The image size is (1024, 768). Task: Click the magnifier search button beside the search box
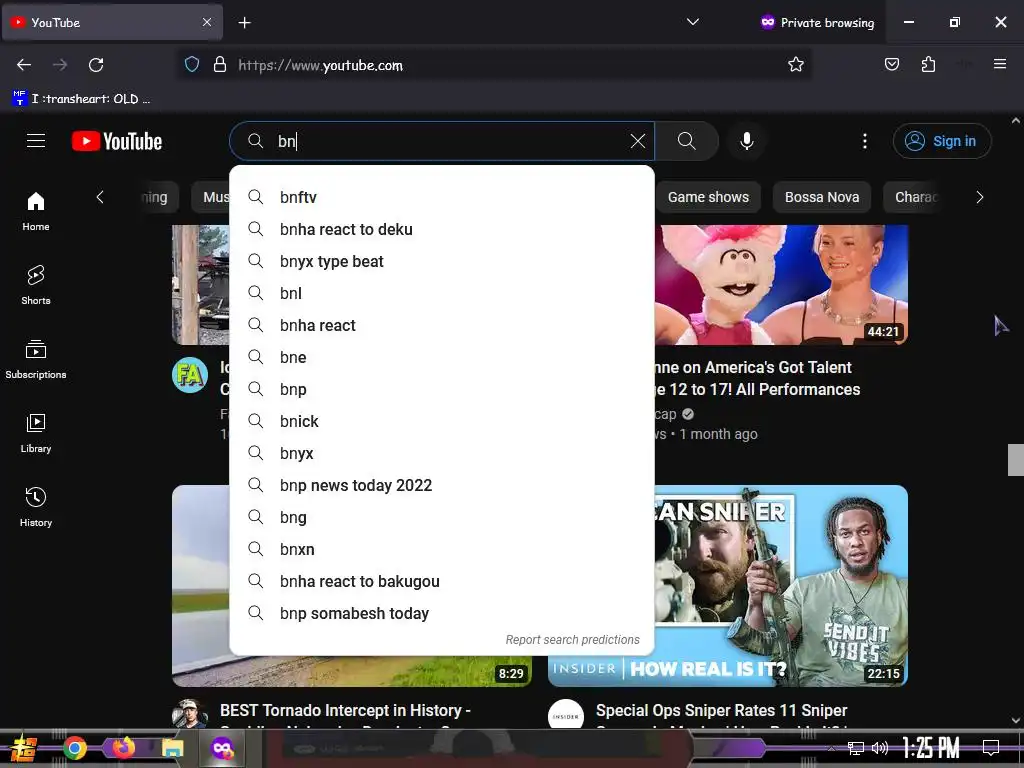686,141
